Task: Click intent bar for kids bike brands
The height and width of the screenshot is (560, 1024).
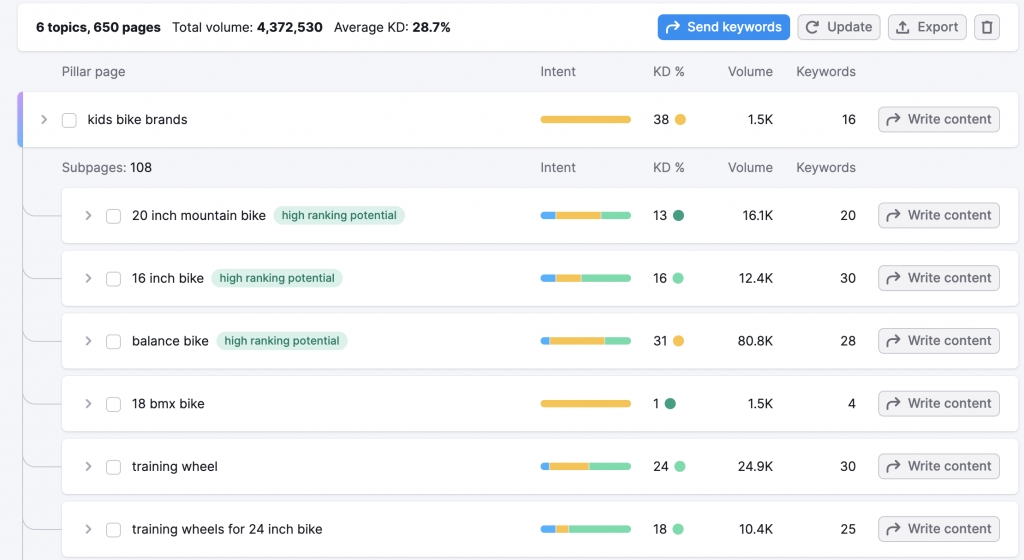Action: 586,119
